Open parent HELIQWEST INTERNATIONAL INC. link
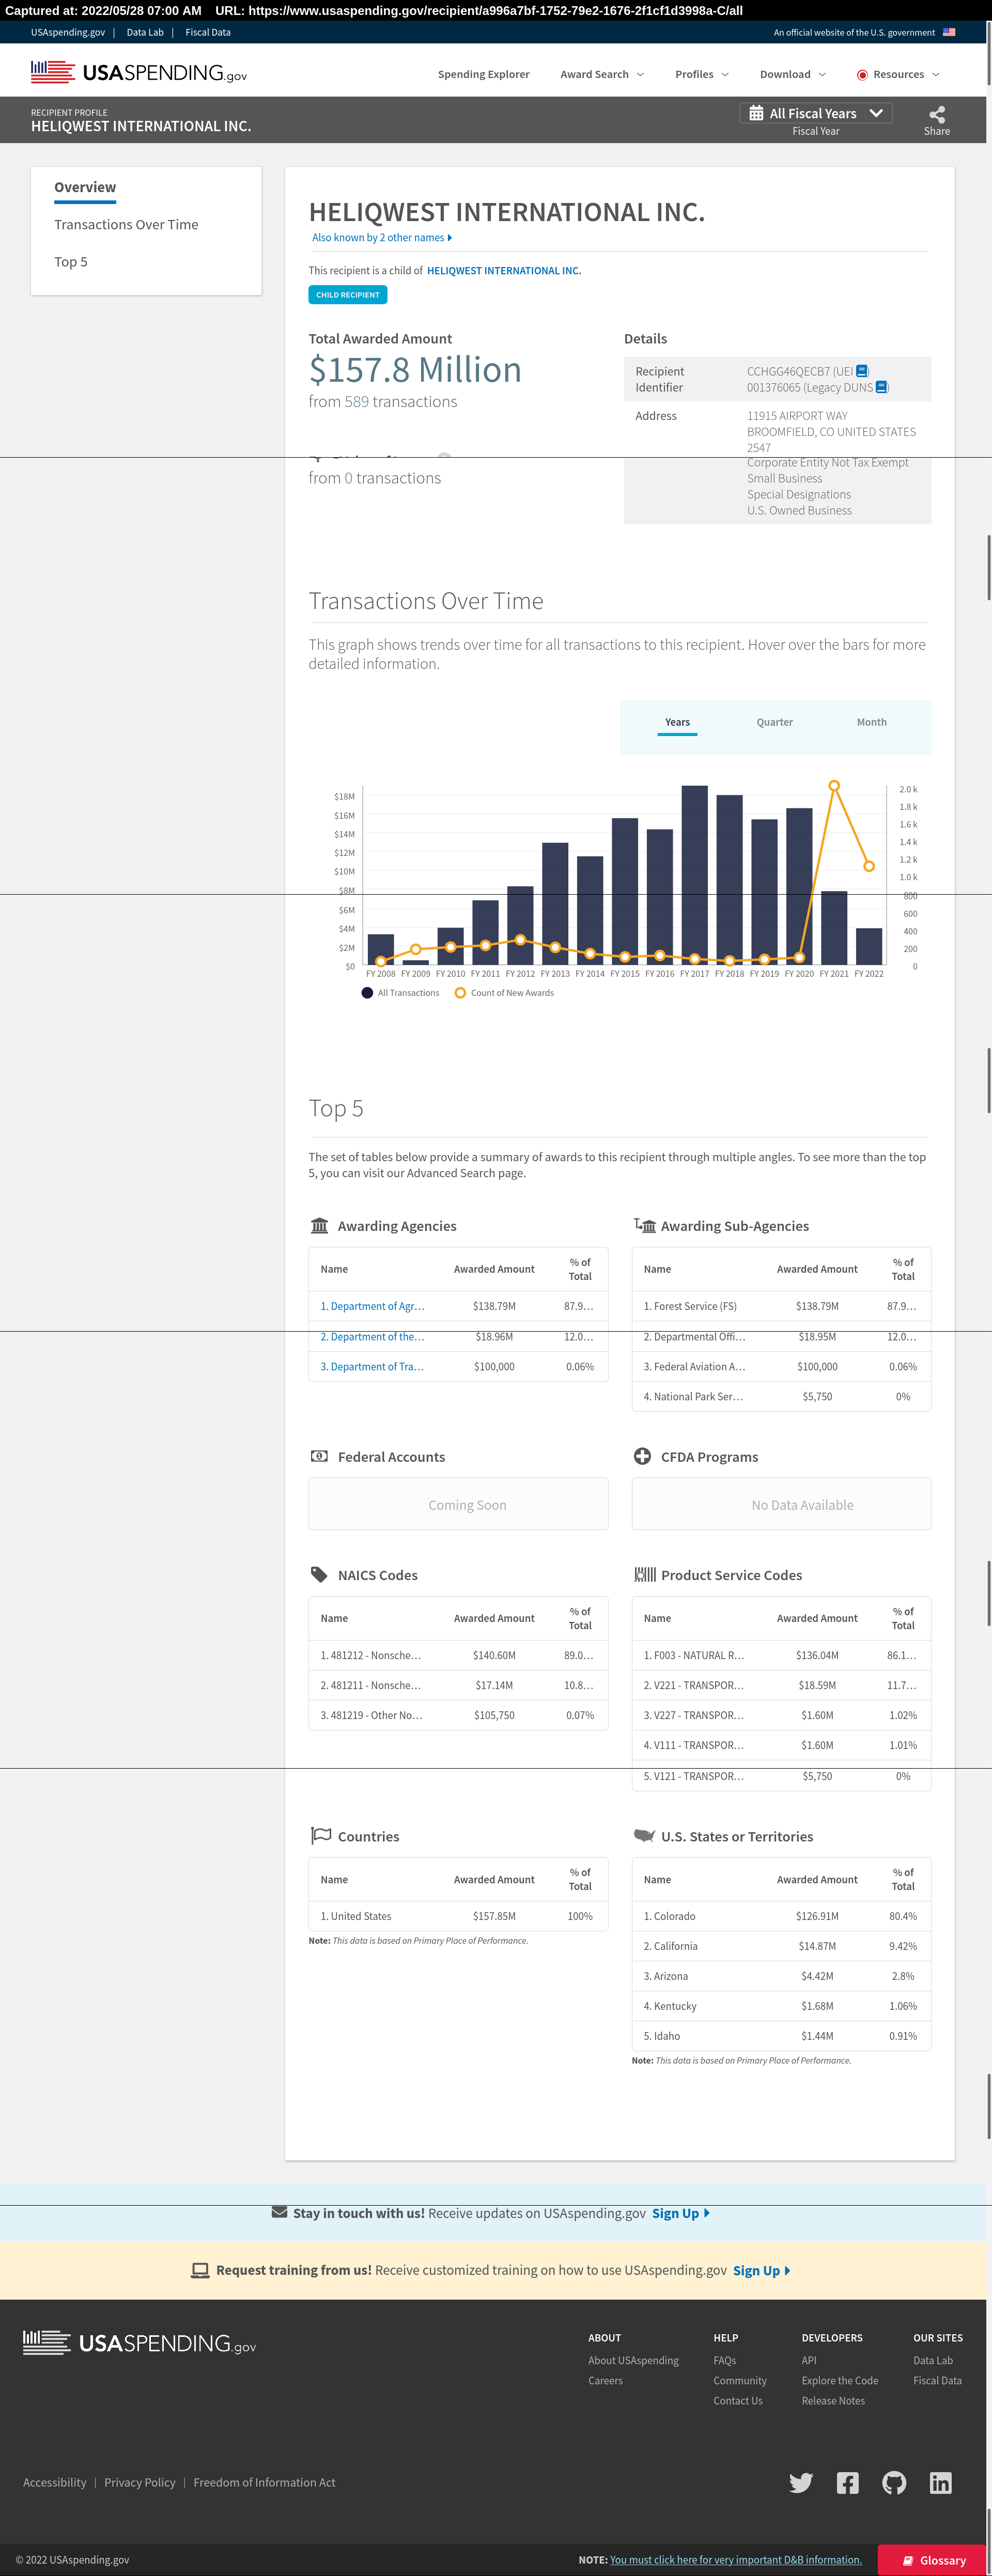The image size is (992, 2576). pyautogui.click(x=504, y=271)
